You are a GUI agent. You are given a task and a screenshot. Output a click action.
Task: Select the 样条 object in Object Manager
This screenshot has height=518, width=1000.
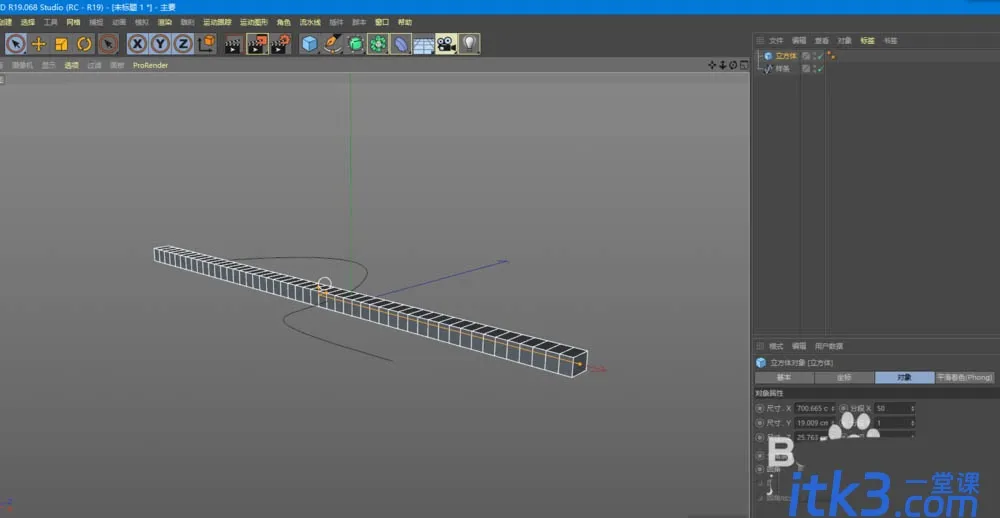click(x=783, y=68)
